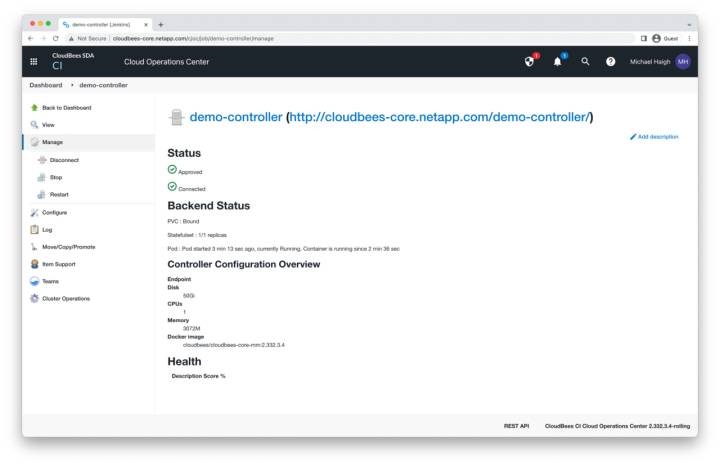Image resolution: width=720 pixels, height=467 pixels.
Task: Click the security shield alerts icon
Action: coord(529,61)
